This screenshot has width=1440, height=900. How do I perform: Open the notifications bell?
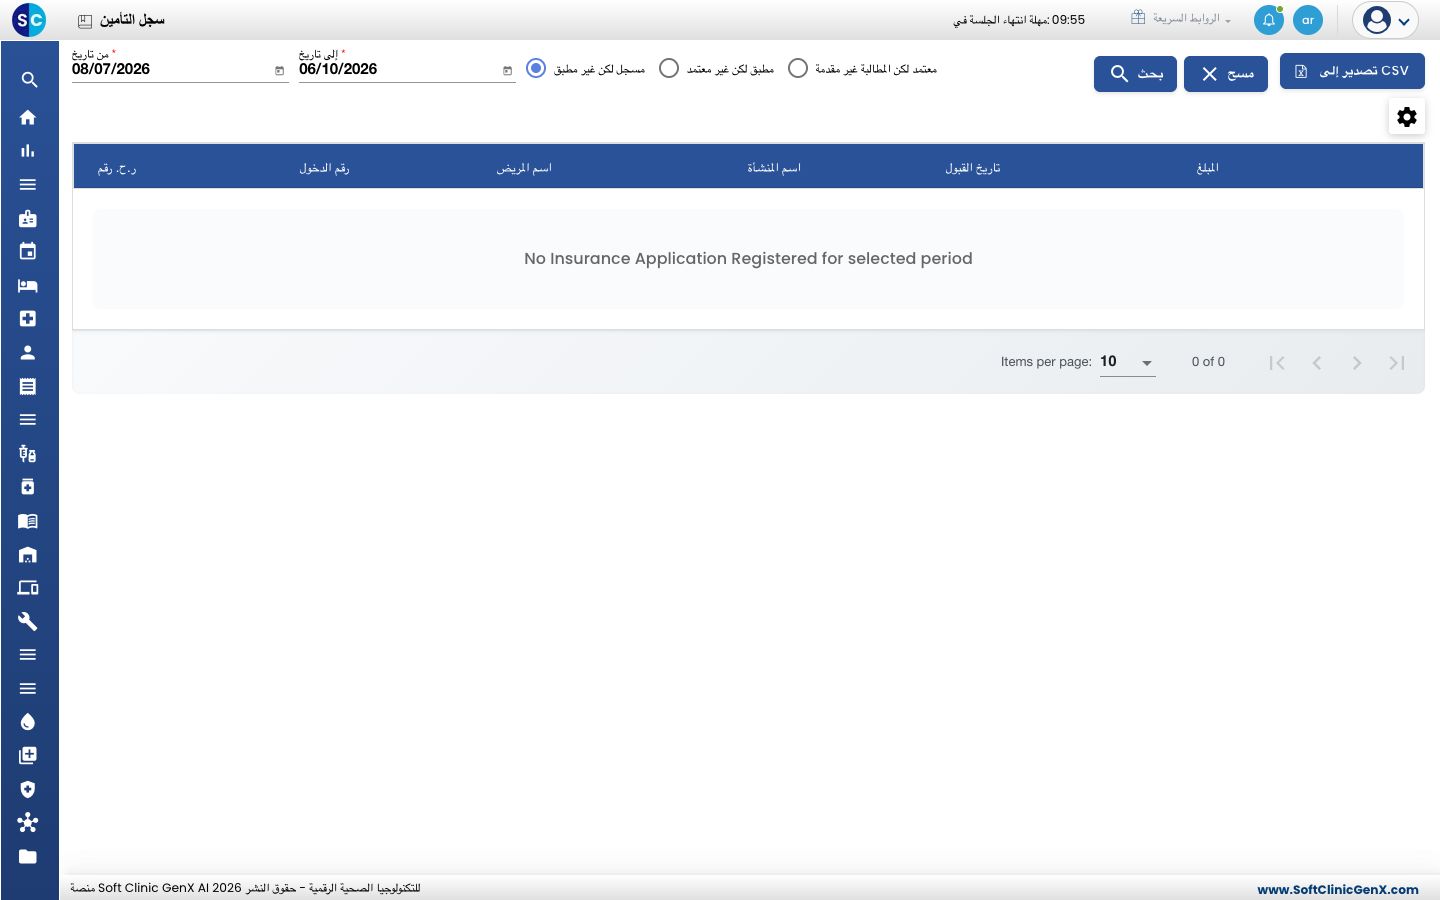[1269, 20]
